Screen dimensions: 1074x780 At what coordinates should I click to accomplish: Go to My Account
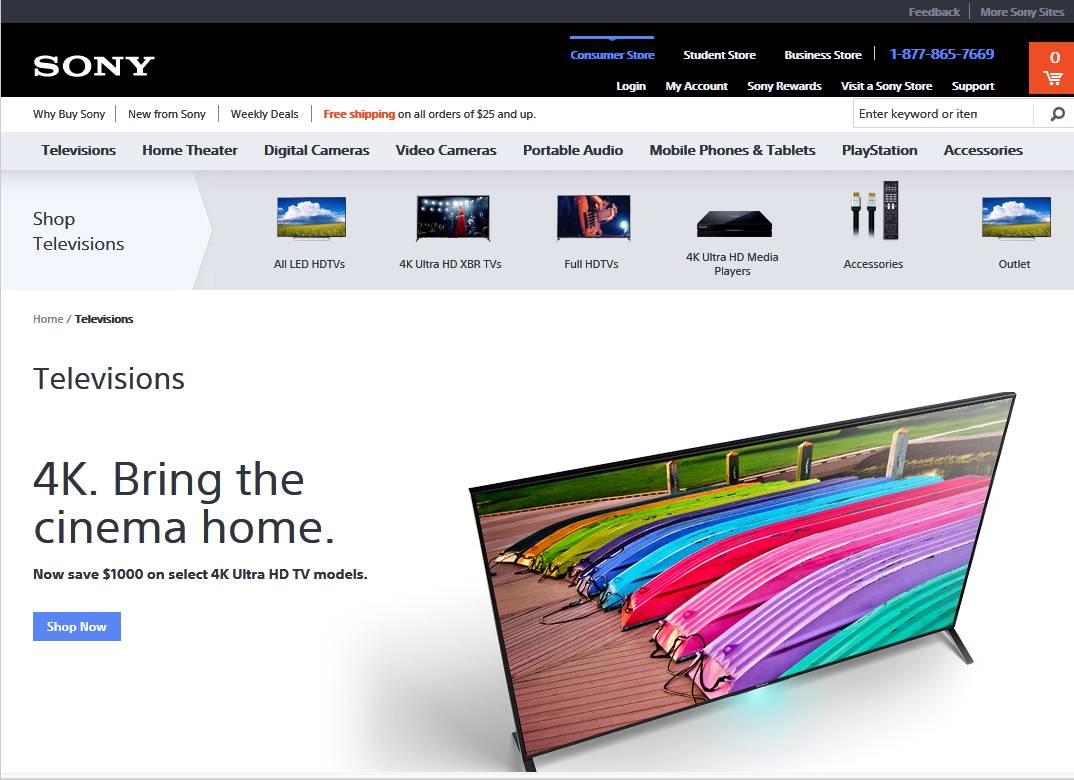[x=697, y=86]
